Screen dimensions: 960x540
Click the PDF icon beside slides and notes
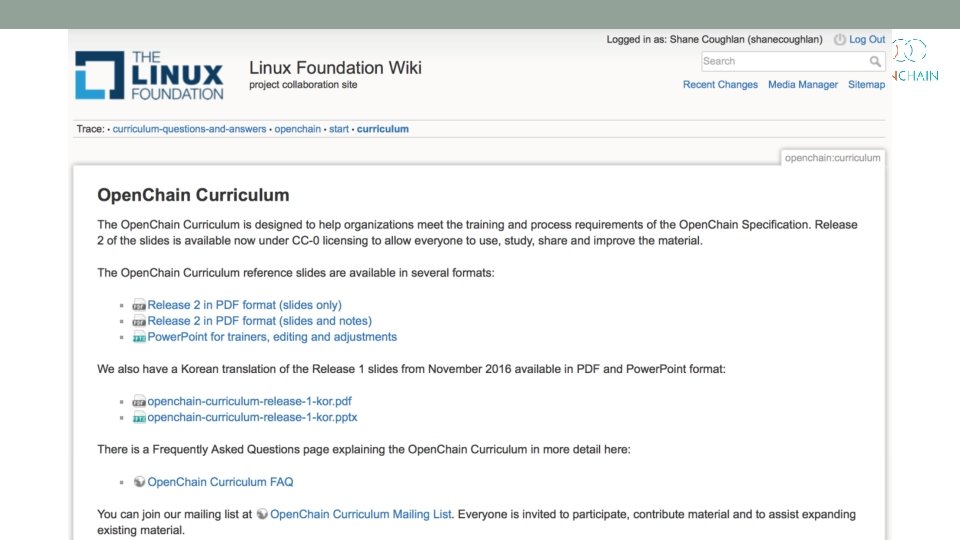[139, 321]
